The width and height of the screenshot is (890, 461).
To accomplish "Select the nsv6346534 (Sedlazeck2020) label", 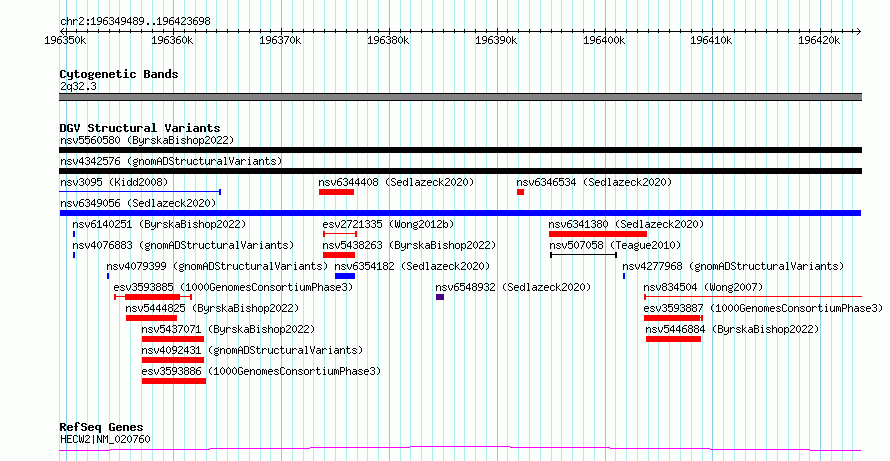I will pyautogui.click(x=594, y=182).
